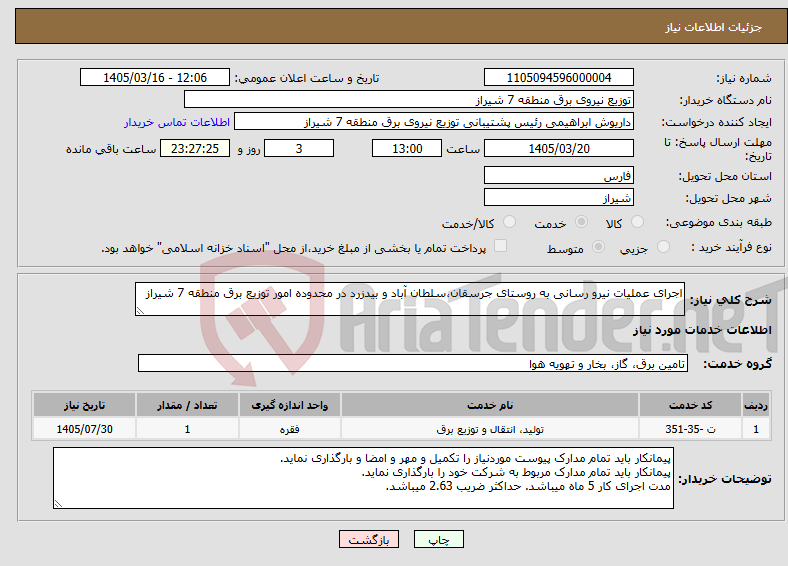Click the شماره نیاز field 1105094596000004
The height and width of the screenshot is (566, 788).
pyautogui.click(x=558, y=77)
